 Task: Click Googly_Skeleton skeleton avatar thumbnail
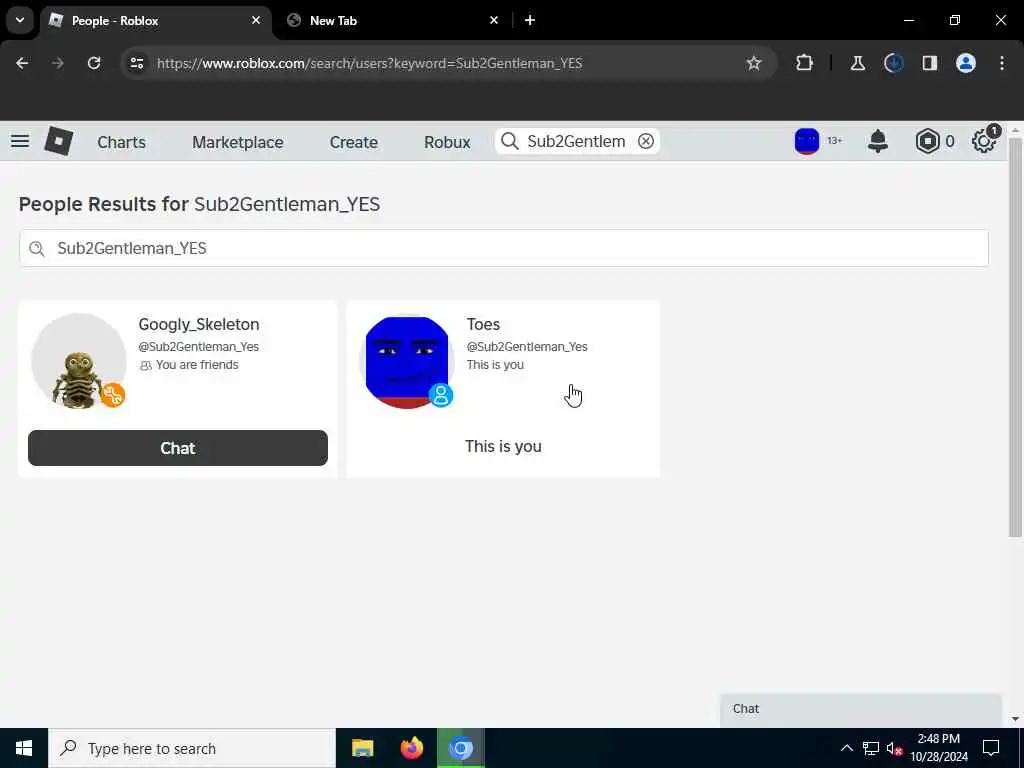coord(78,360)
